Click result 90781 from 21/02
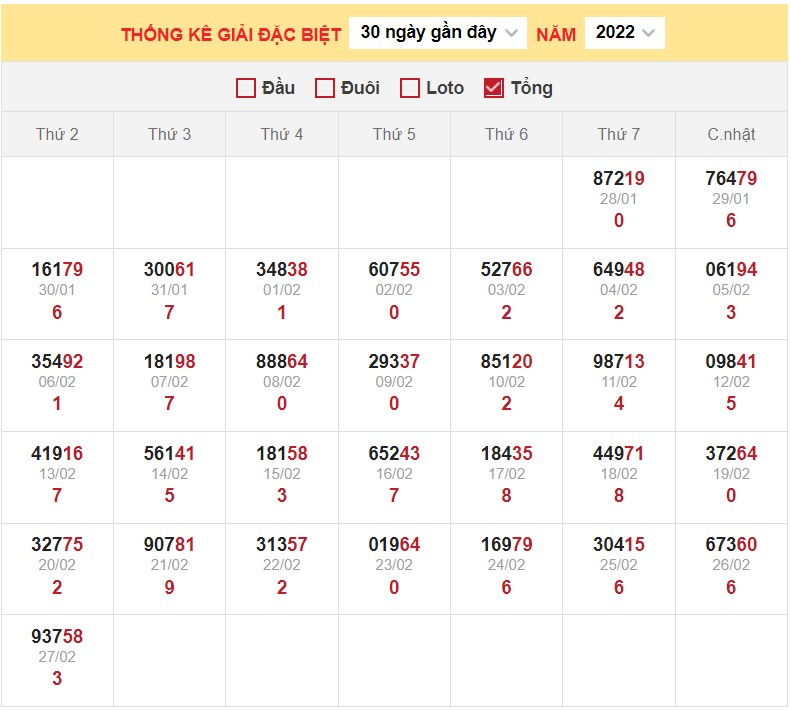This screenshot has height=710, width=791. [169, 545]
